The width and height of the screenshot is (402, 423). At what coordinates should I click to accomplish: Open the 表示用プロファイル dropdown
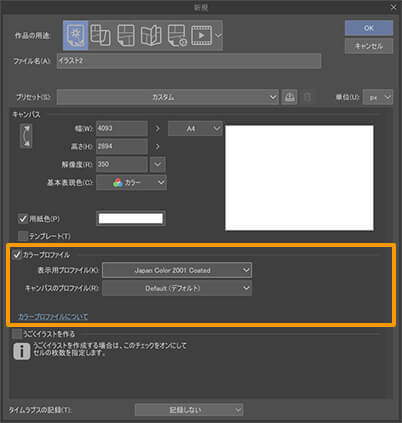[x=177, y=270]
